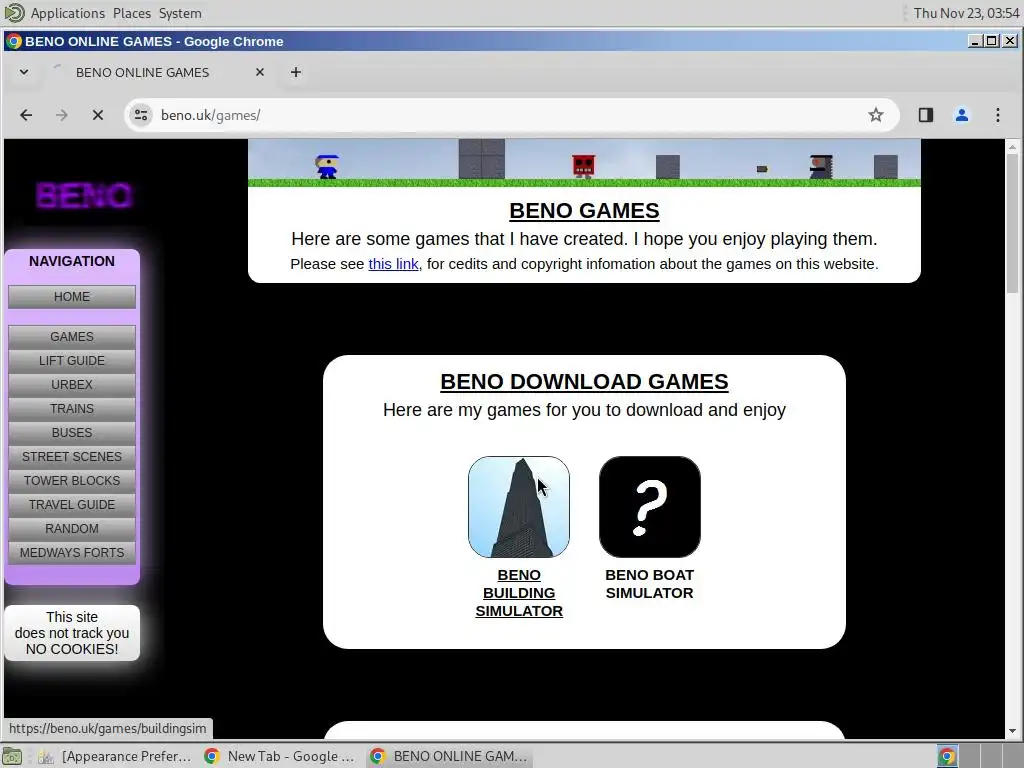Close the BENO ONLINE GAMES tab
Image resolution: width=1024 pixels, height=768 pixels.
pyautogui.click(x=260, y=72)
